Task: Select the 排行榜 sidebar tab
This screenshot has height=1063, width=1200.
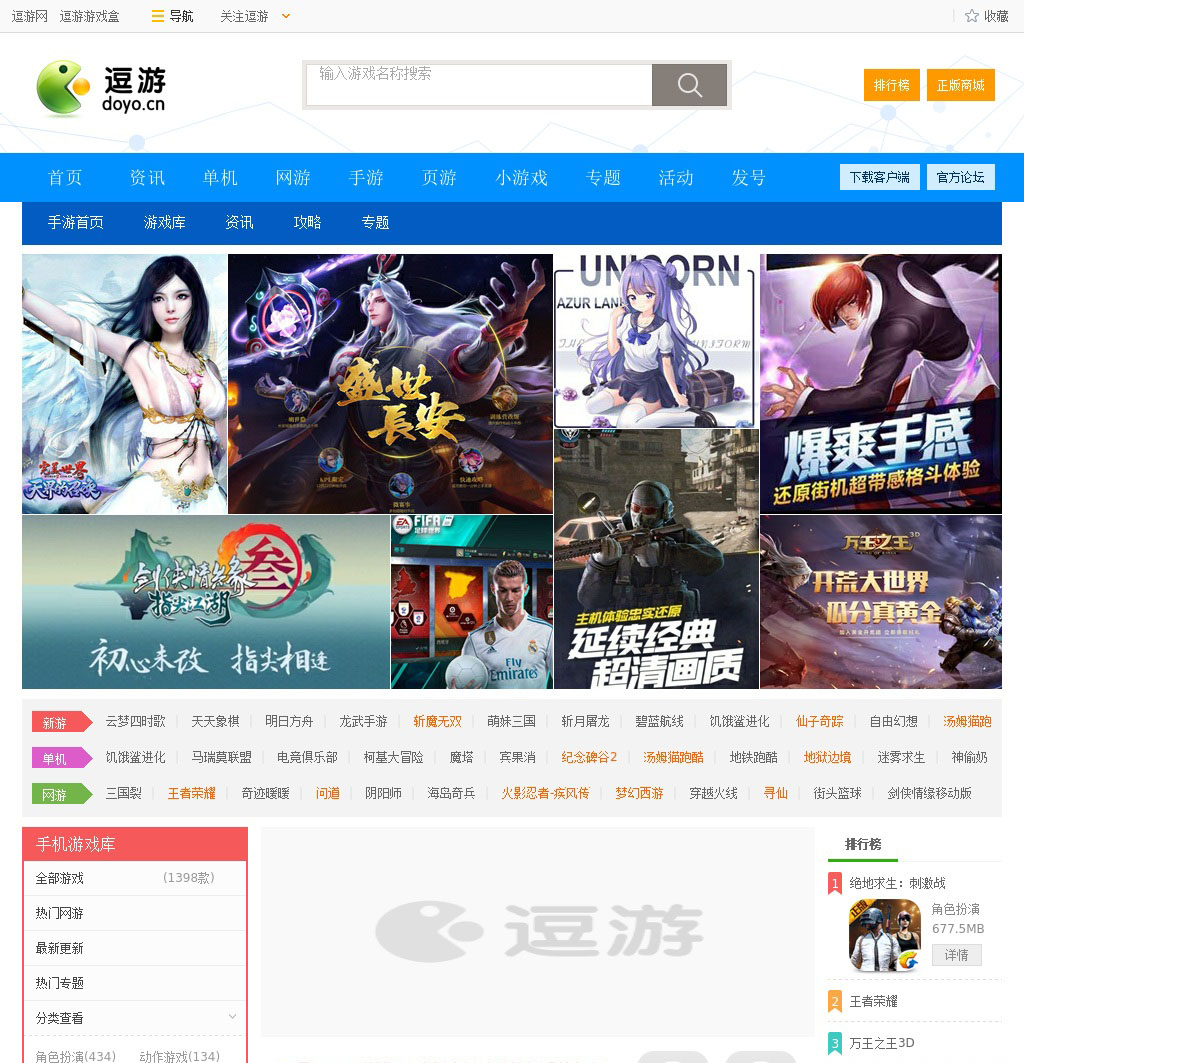Action: pos(863,844)
